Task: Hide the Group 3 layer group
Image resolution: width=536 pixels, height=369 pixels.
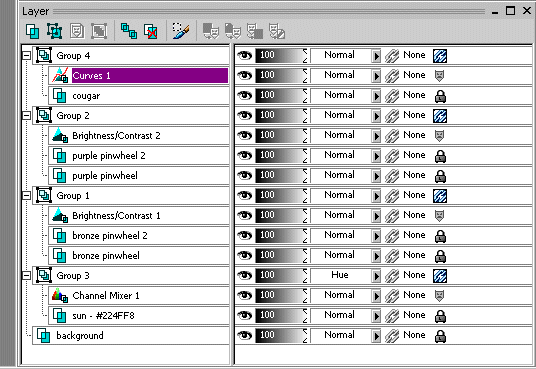Action: click(x=244, y=275)
